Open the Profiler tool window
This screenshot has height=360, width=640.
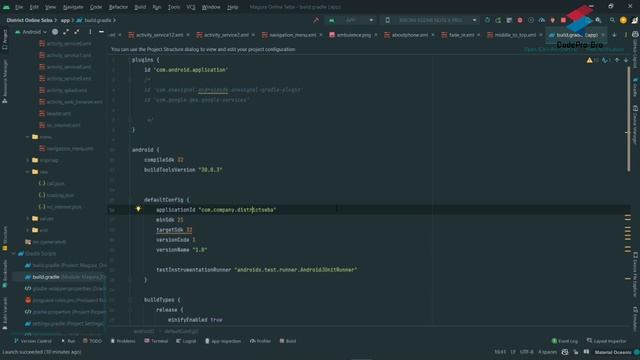coord(260,341)
